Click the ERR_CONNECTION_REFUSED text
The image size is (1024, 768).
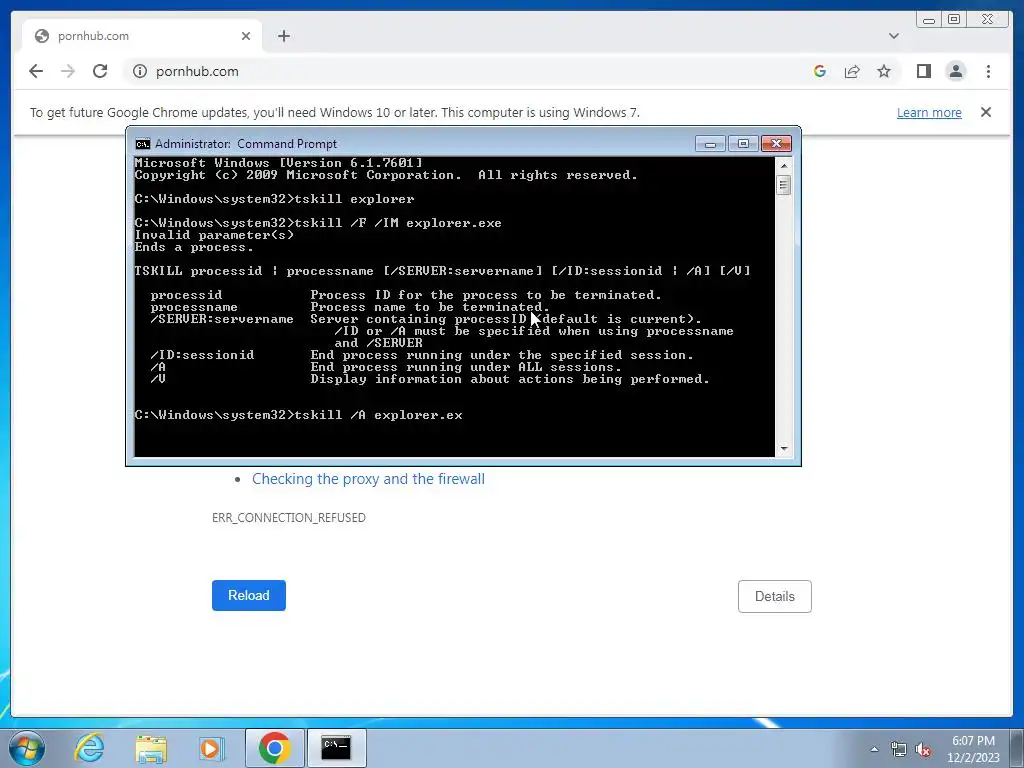289,518
